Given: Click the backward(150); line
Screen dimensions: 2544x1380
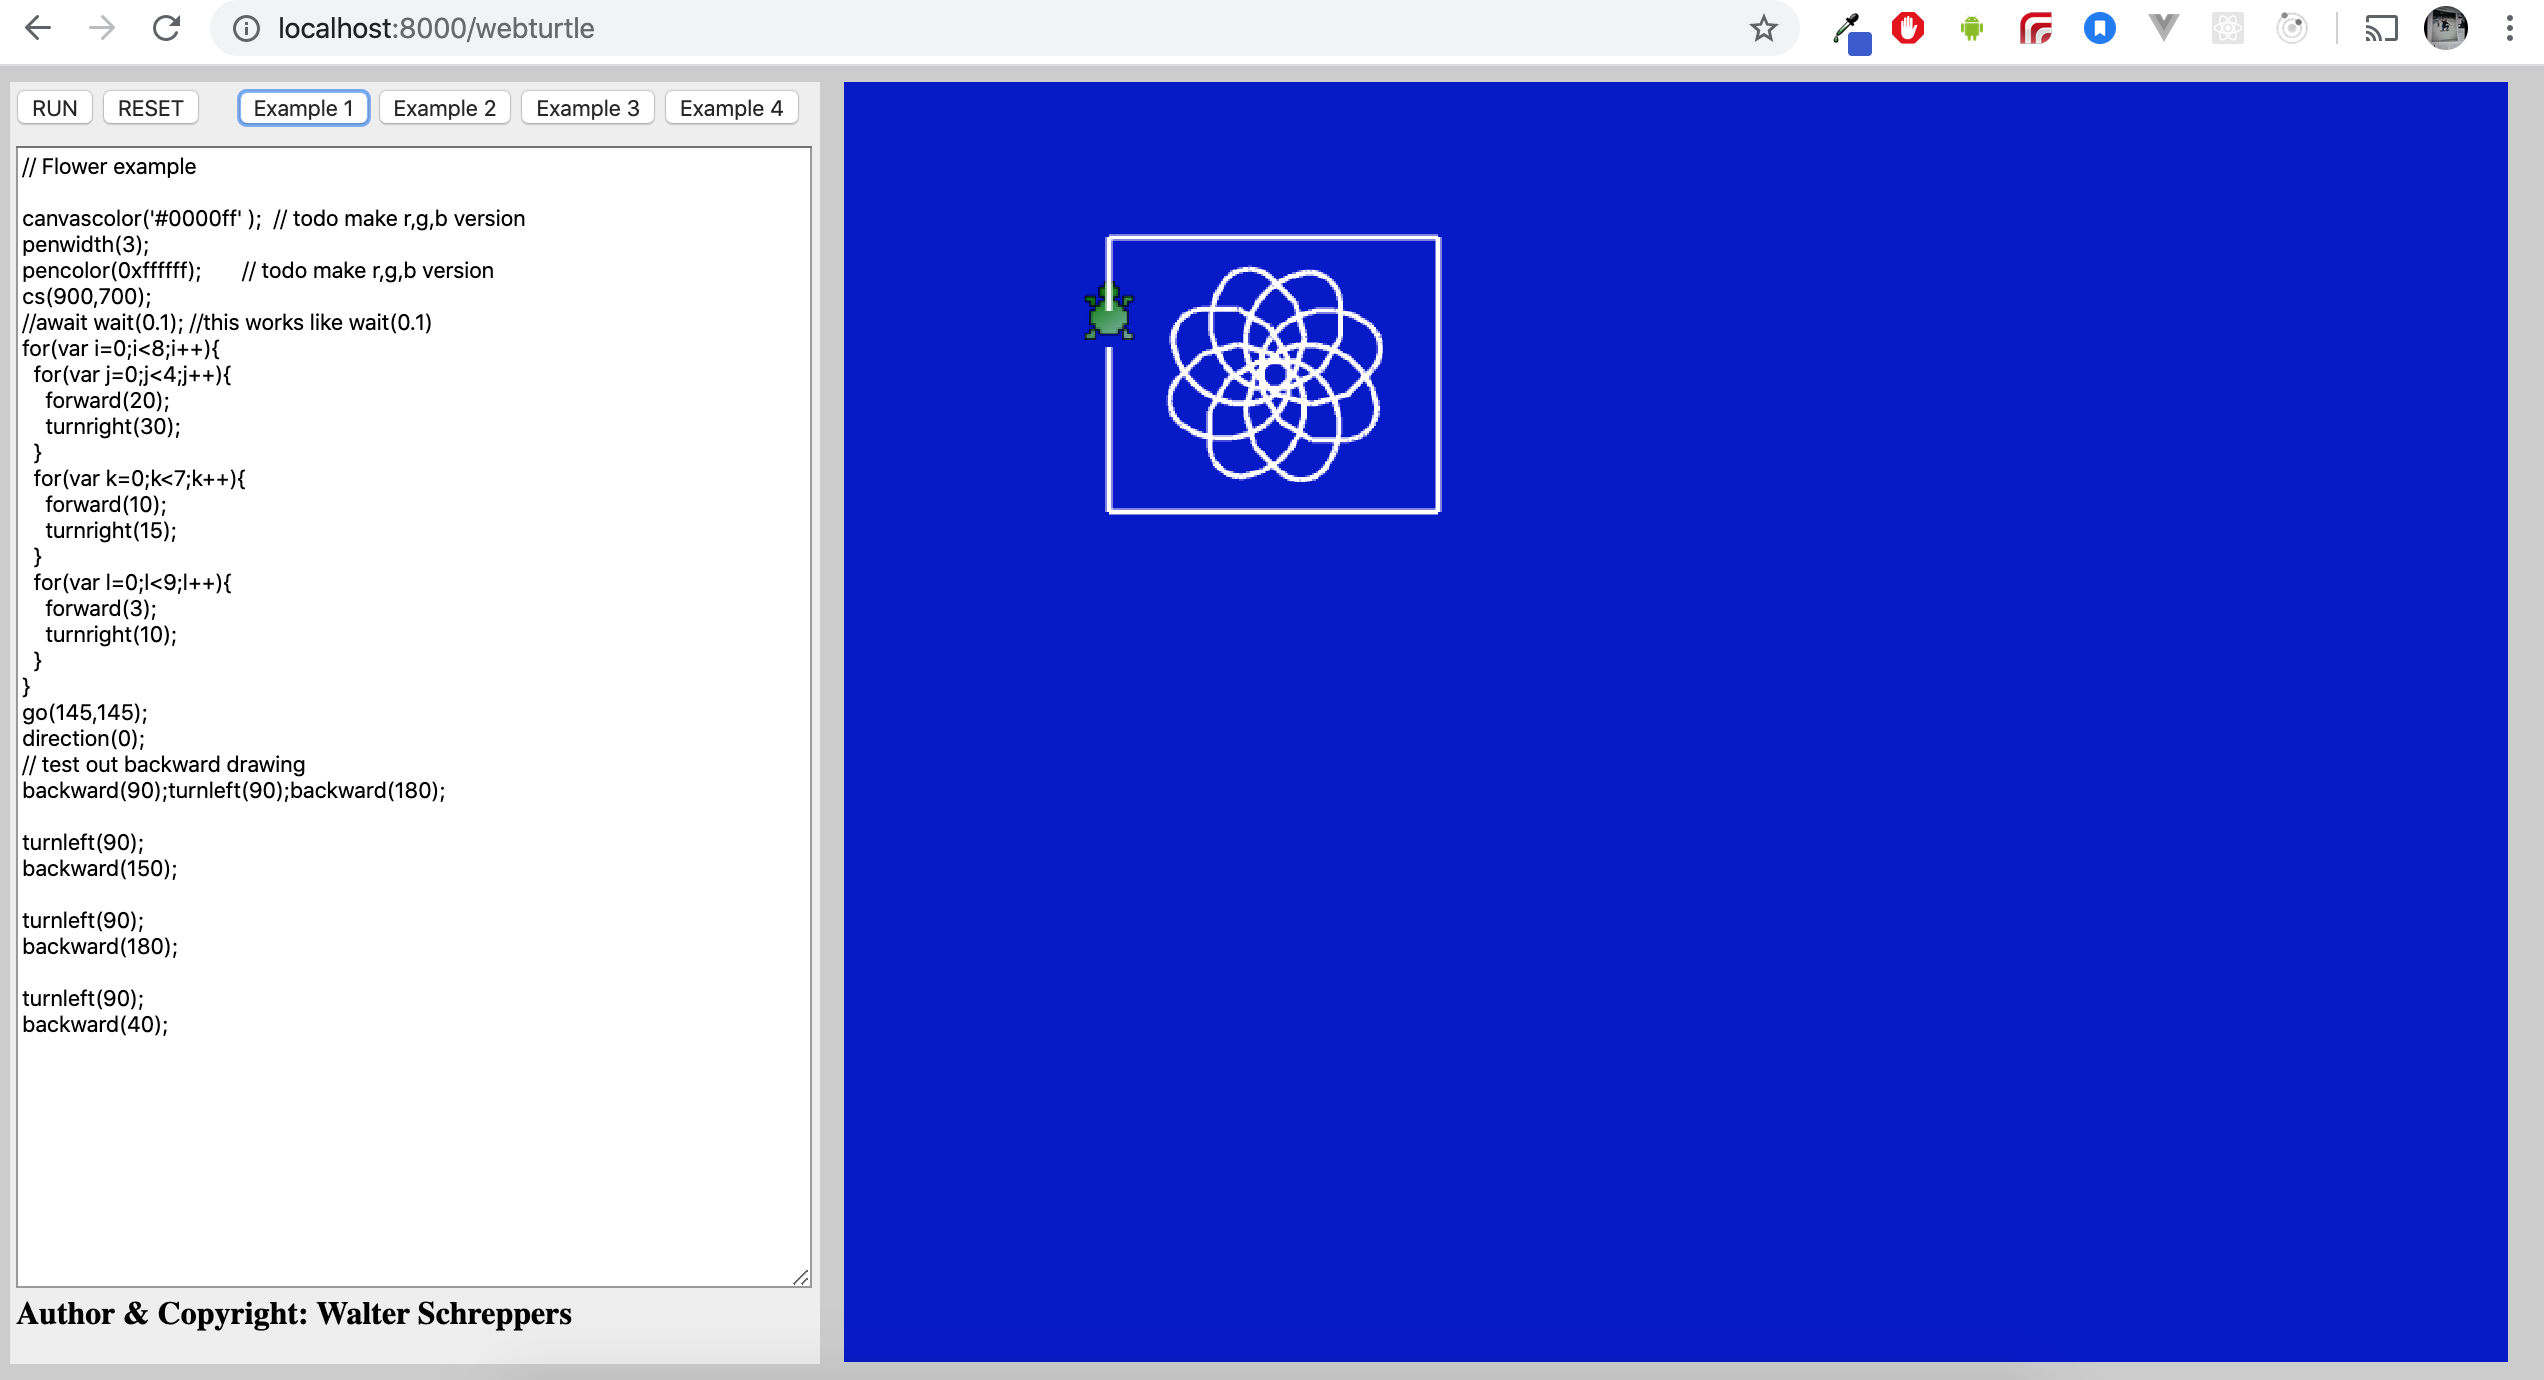Looking at the screenshot, I should [x=100, y=868].
